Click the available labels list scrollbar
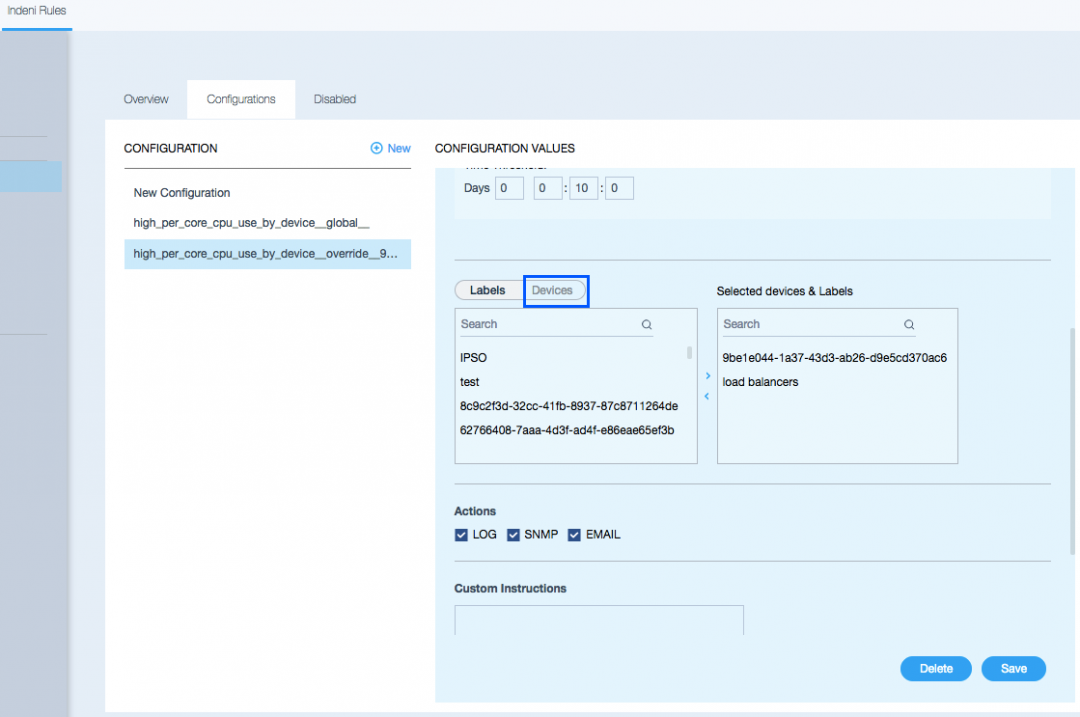 point(689,353)
